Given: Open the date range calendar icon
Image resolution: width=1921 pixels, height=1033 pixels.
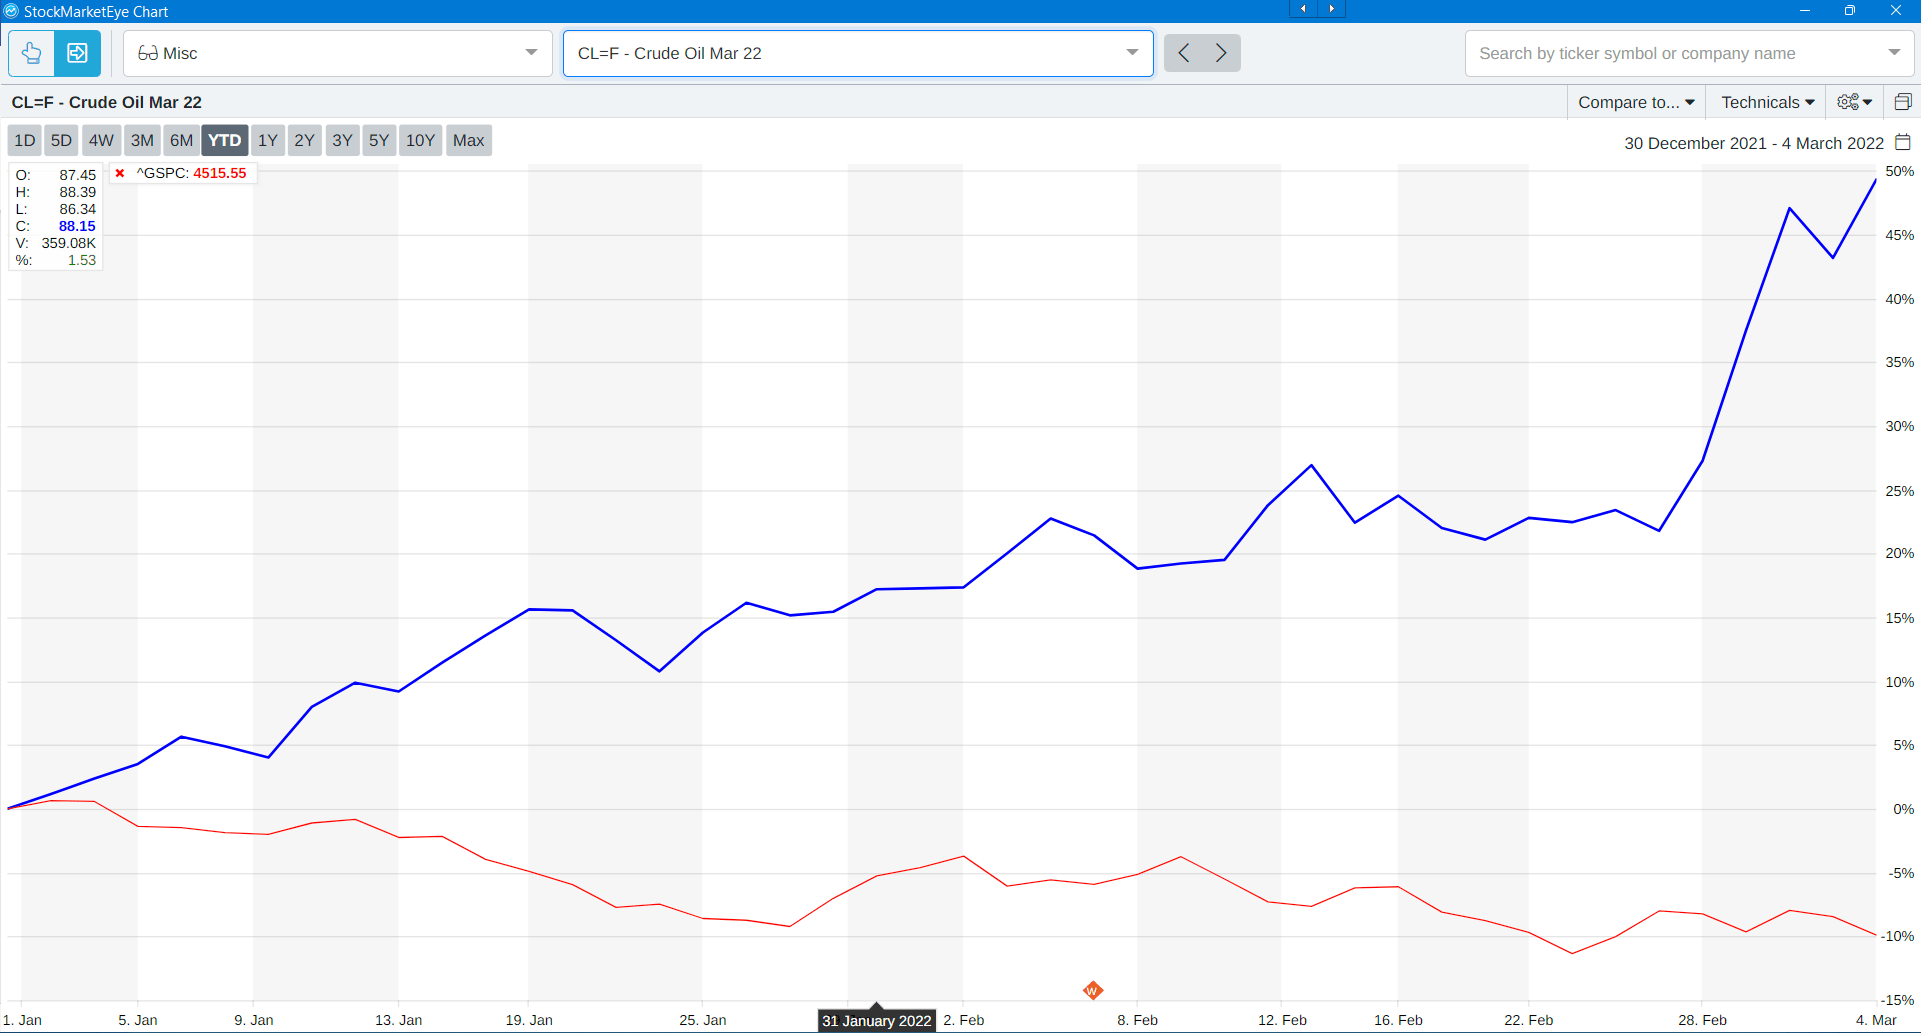Looking at the screenshot, I should [x=1903, y=142].
